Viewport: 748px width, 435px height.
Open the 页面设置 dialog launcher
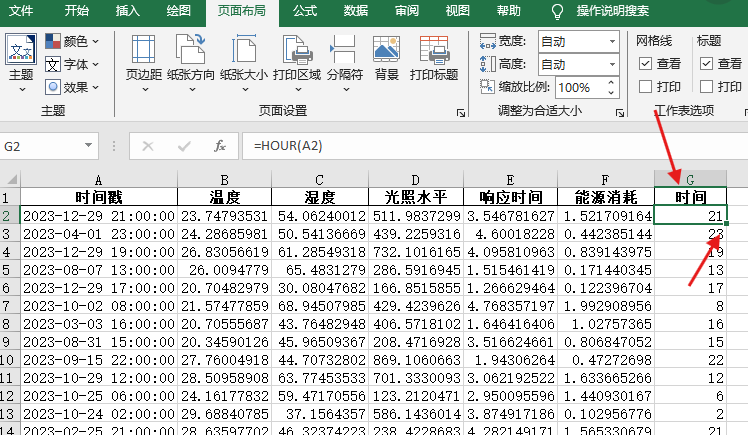461,113
